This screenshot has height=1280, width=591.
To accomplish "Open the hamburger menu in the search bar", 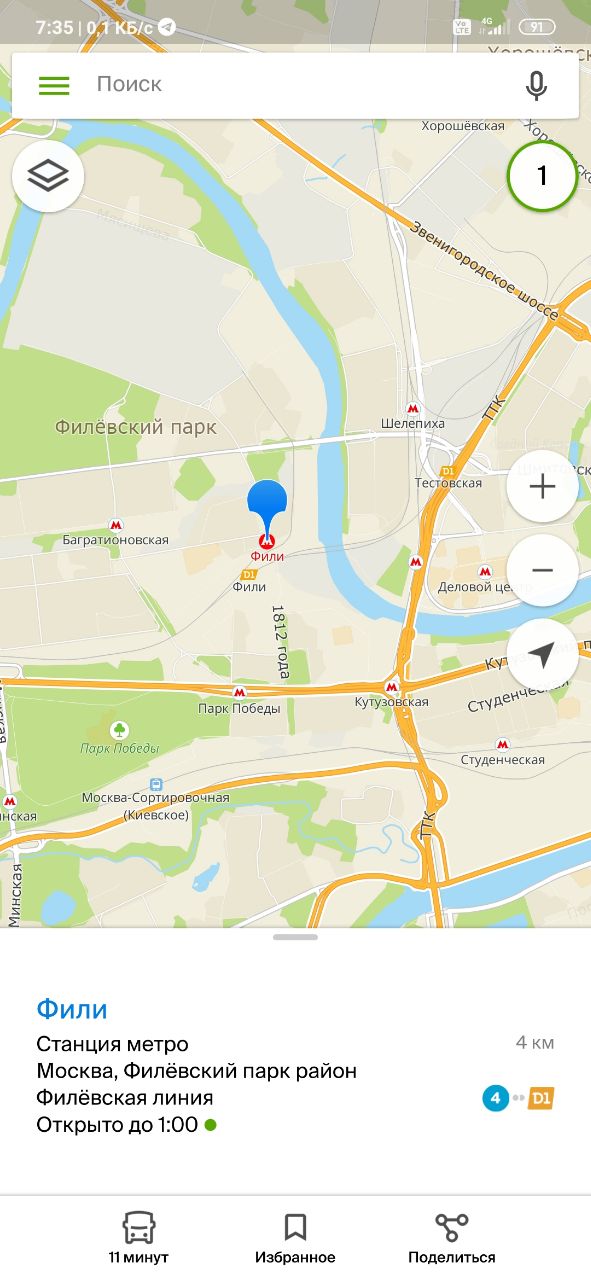I will pos(54,85).
